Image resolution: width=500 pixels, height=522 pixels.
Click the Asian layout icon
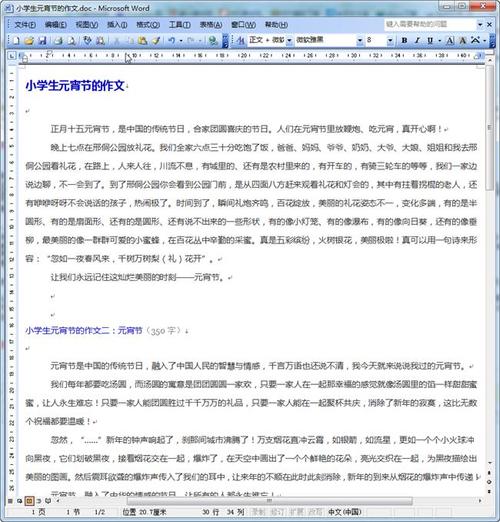tap(476, 41)
